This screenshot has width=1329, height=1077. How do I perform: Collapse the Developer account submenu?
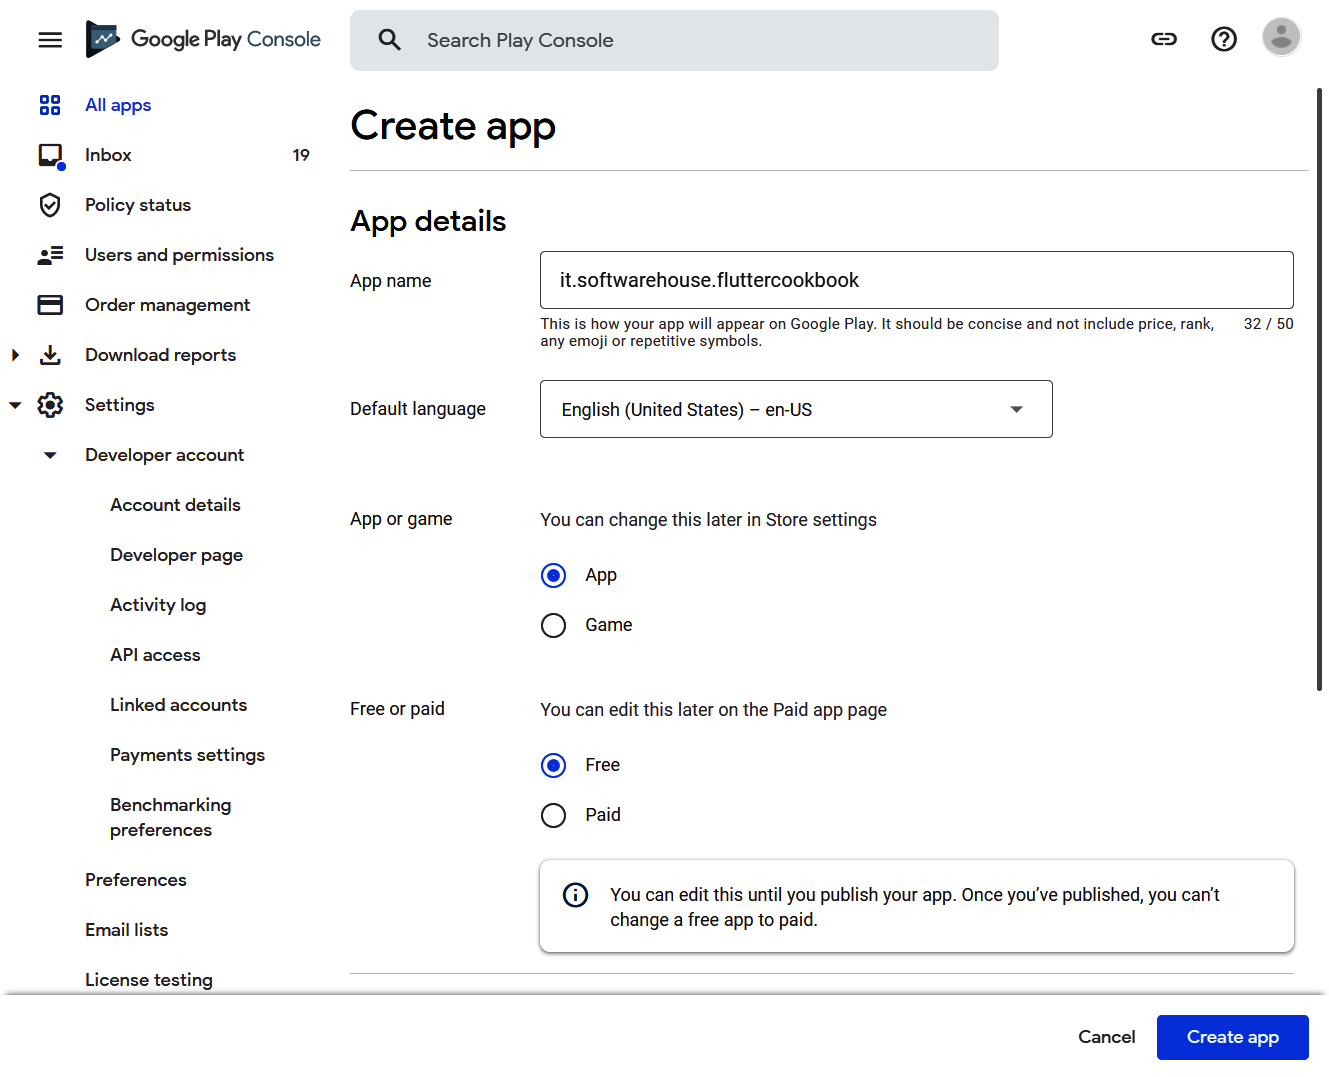pos(50,455)
